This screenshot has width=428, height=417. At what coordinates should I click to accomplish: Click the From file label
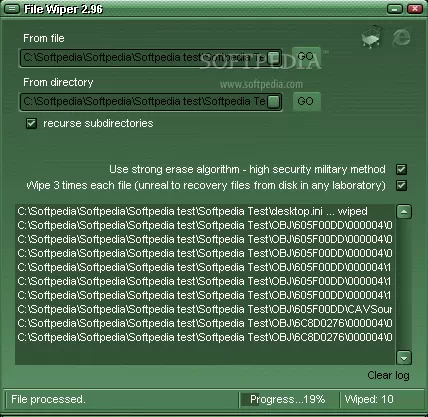pyautogui.click(x=44, y=38)
